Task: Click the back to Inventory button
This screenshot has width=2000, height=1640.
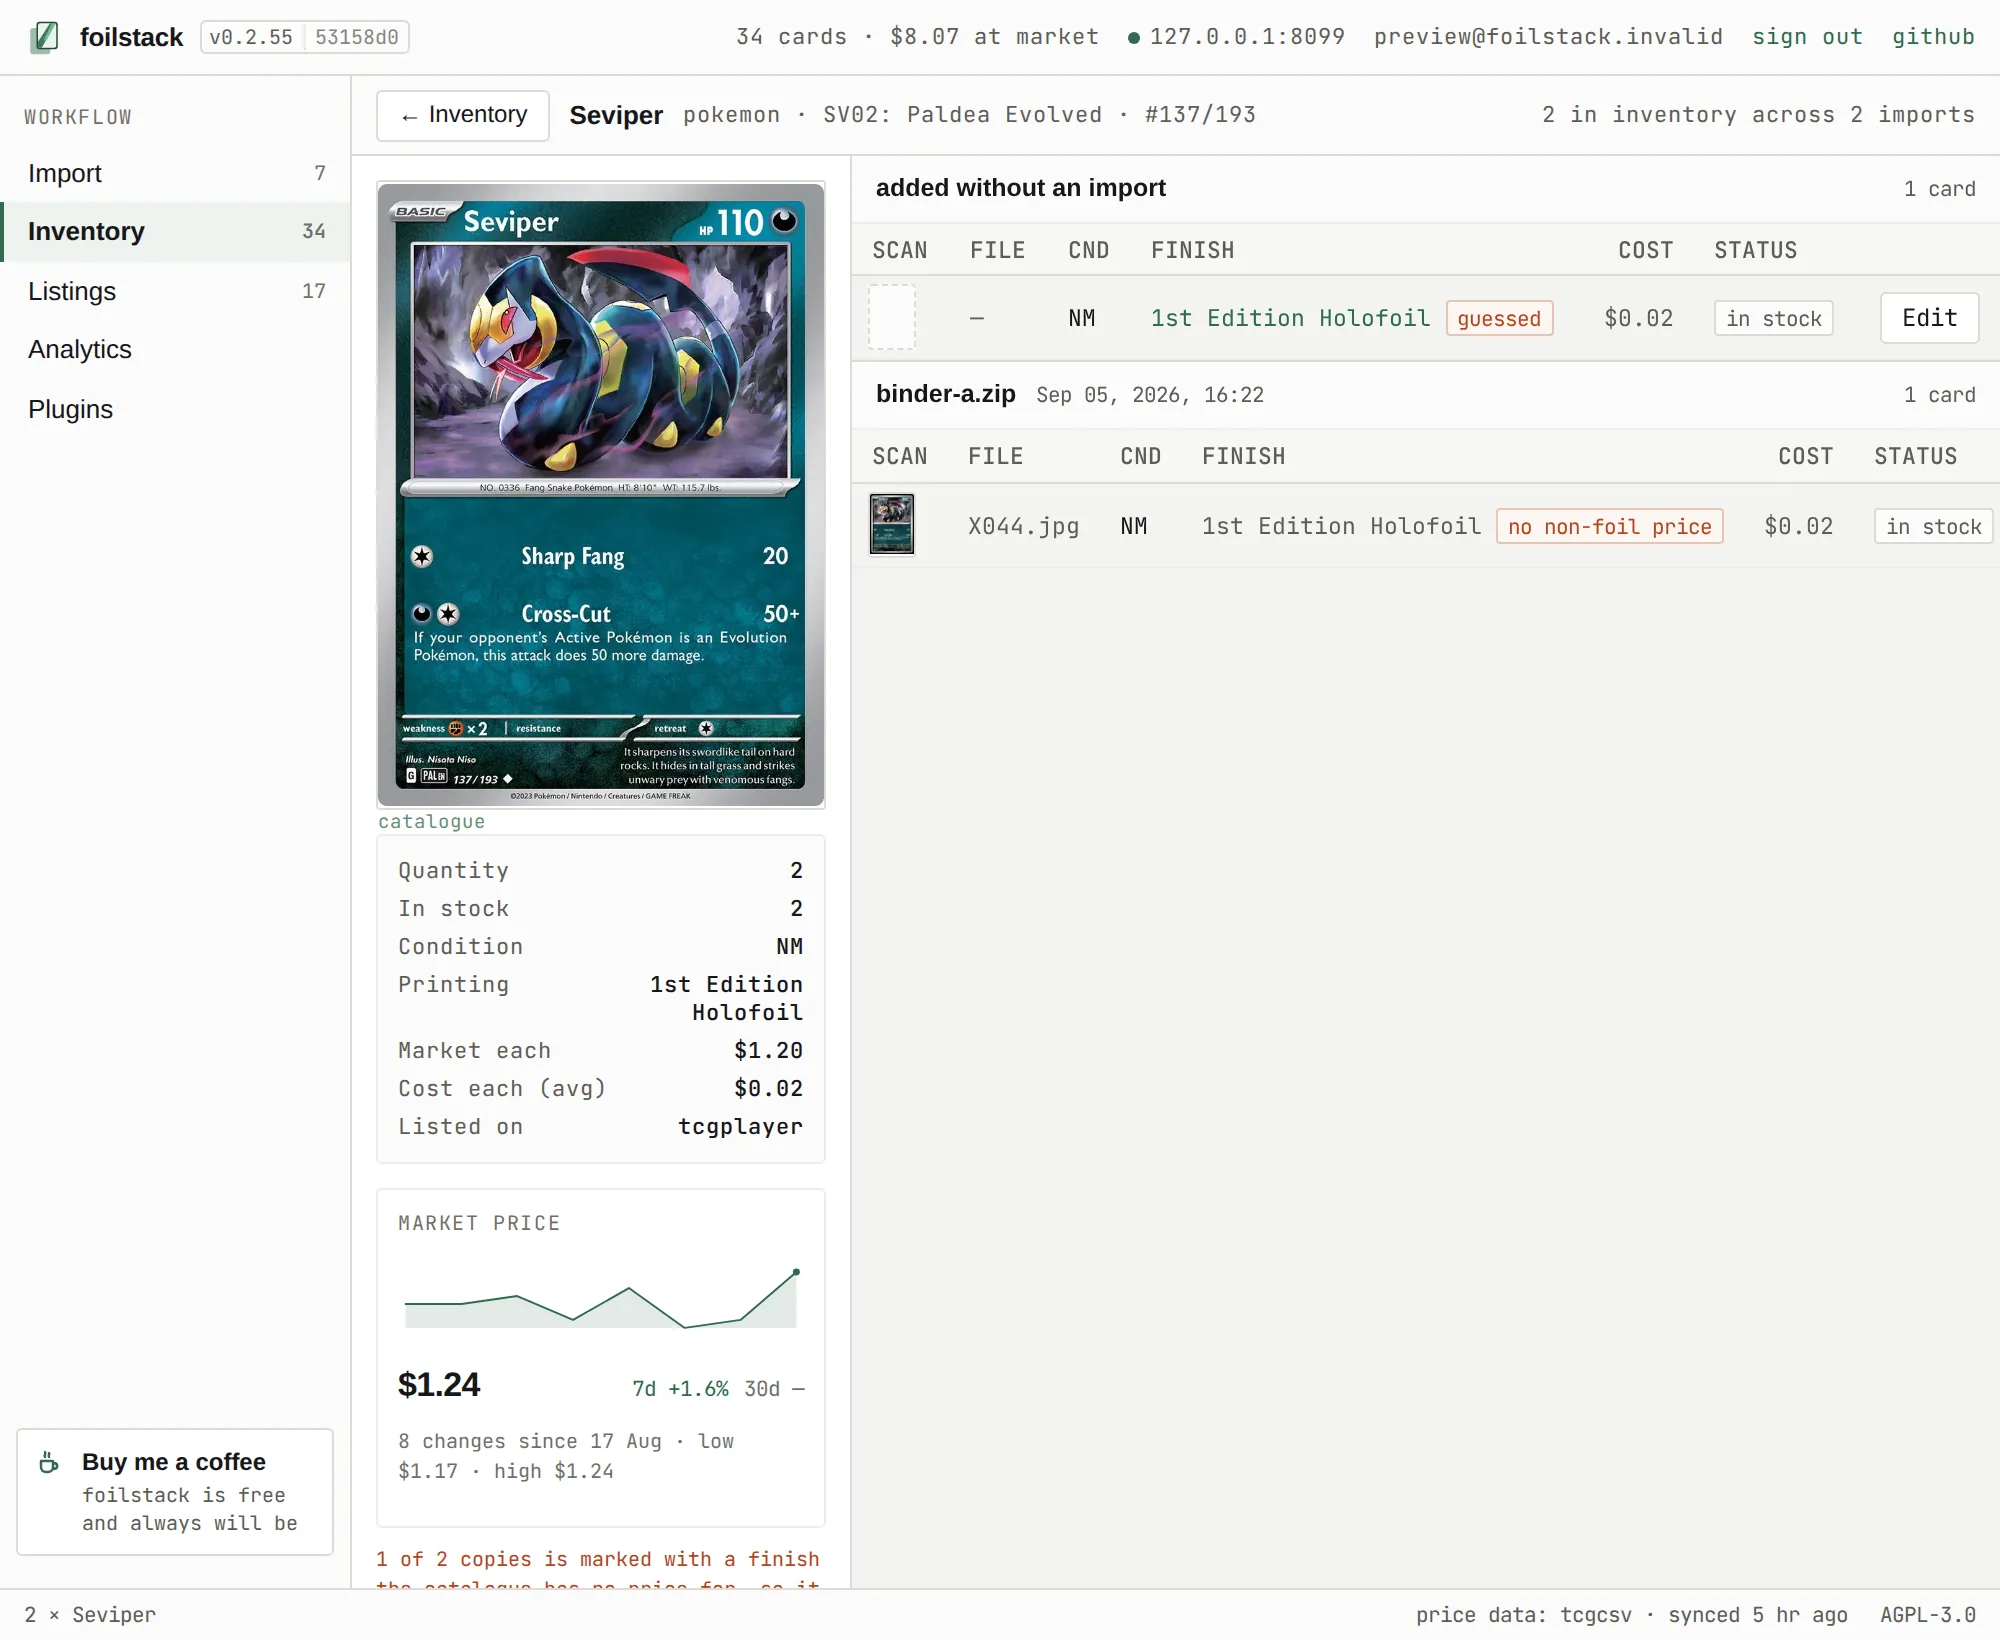Action: [x=463, y=115]
